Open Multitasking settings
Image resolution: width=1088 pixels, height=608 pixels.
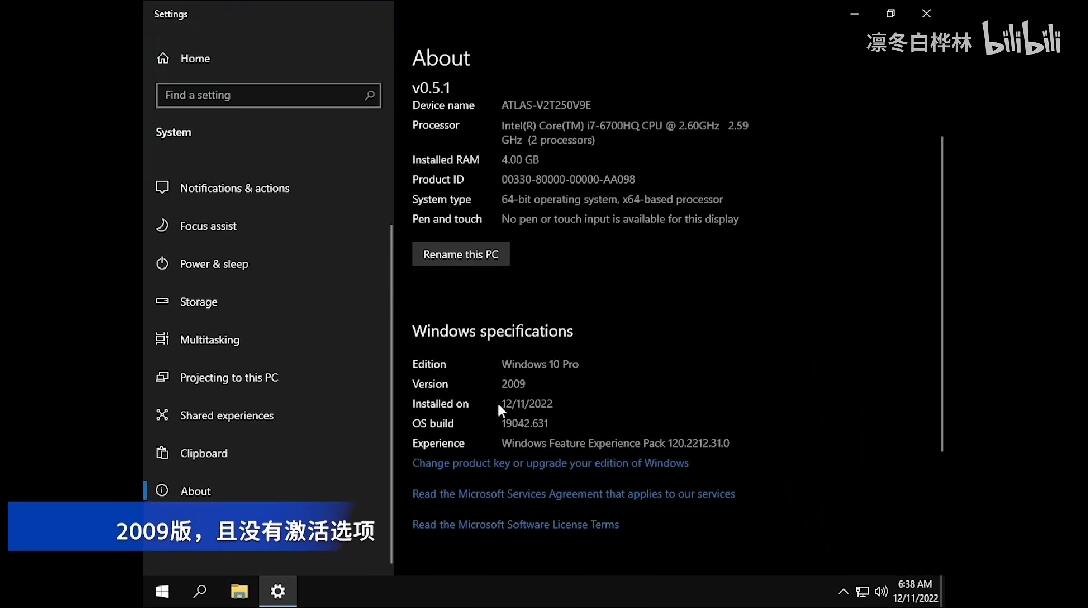[210, 339]
